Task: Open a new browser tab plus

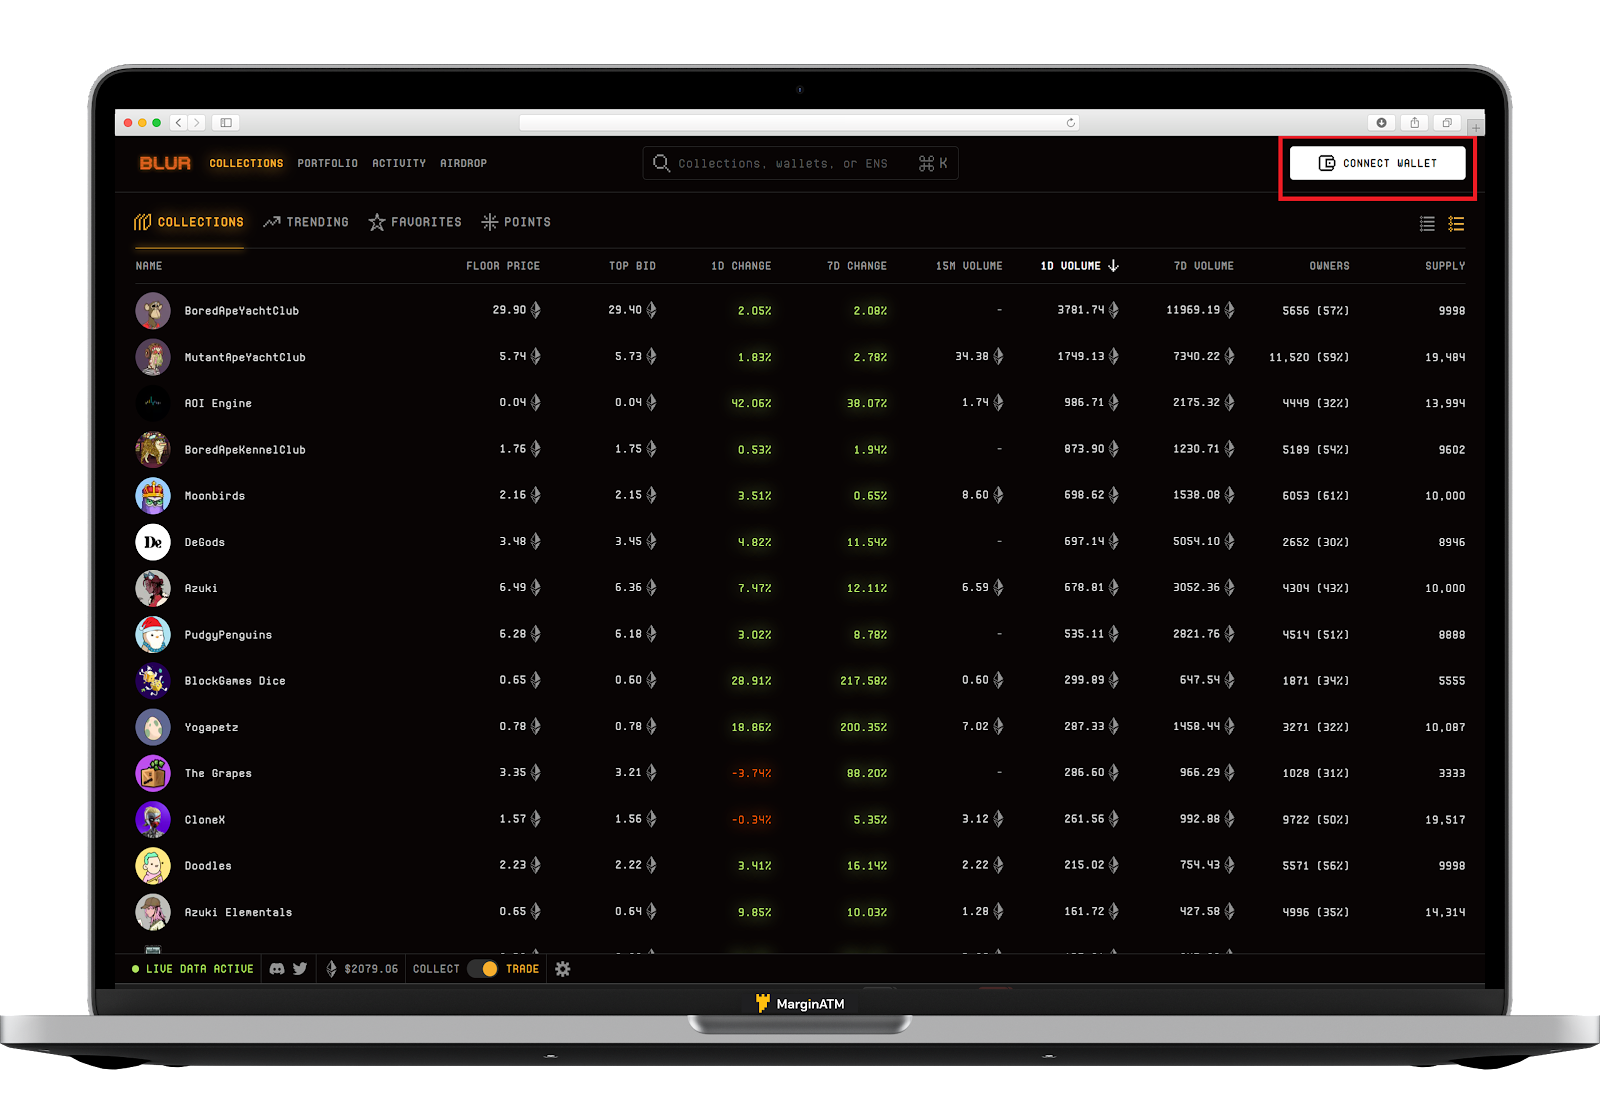Action: pos(1476,127)
